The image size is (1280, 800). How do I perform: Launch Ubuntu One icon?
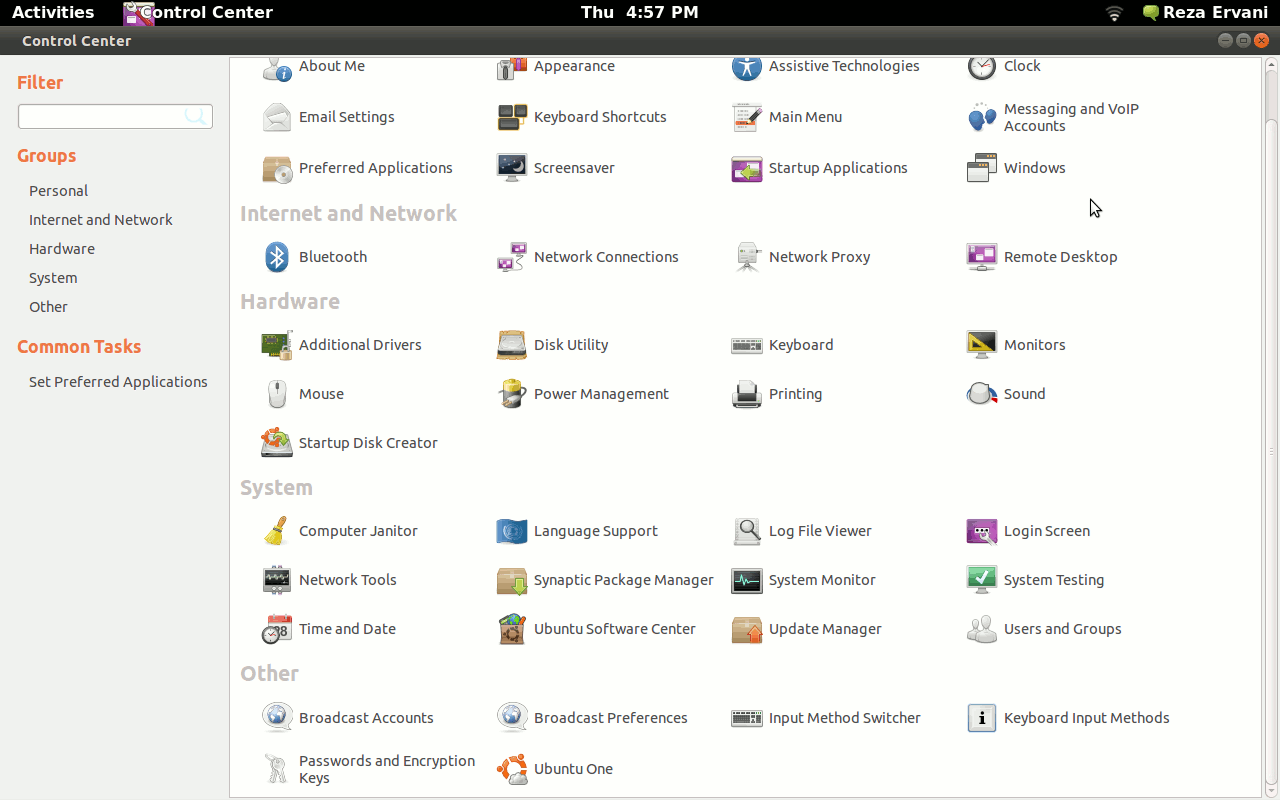[x=512, y=769]
